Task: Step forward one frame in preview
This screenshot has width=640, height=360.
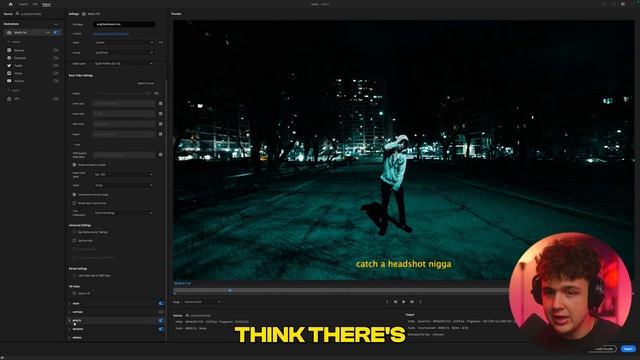Action: tap(412, 302)
